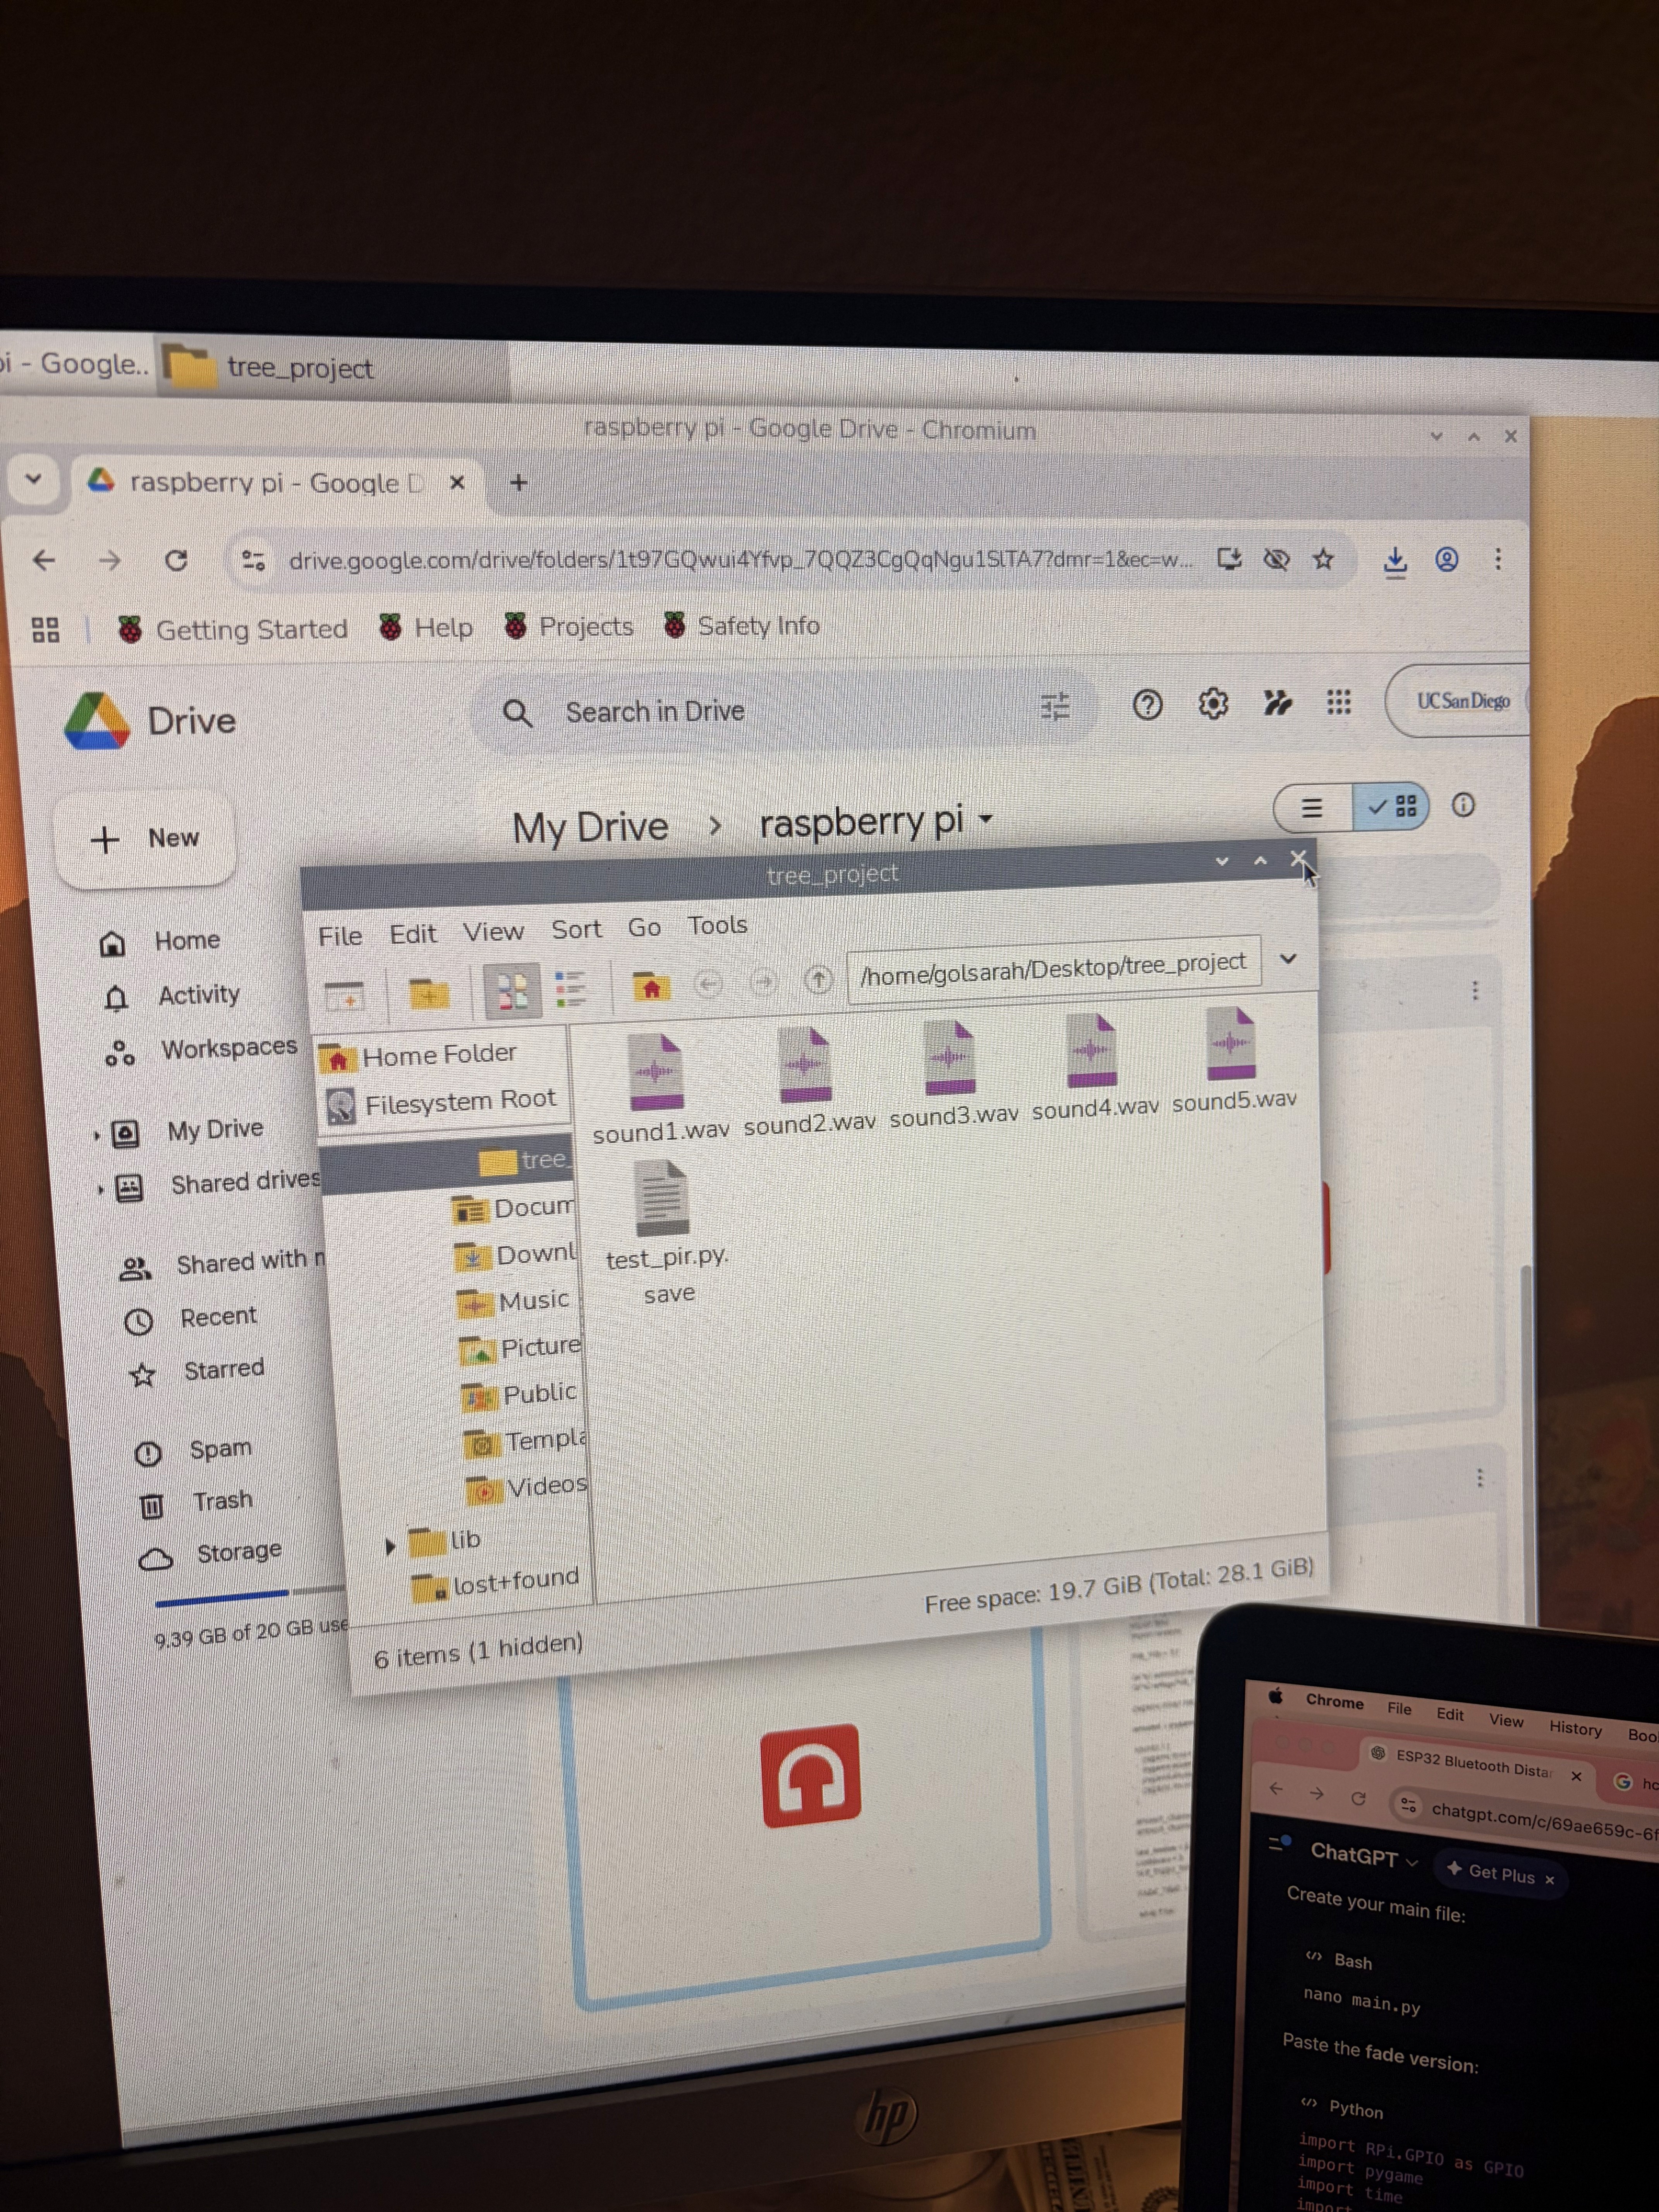The height and width of the screenshot is (2212, 1659).
Task: Switch Drive to list layout
Action: pos(1312,807)
